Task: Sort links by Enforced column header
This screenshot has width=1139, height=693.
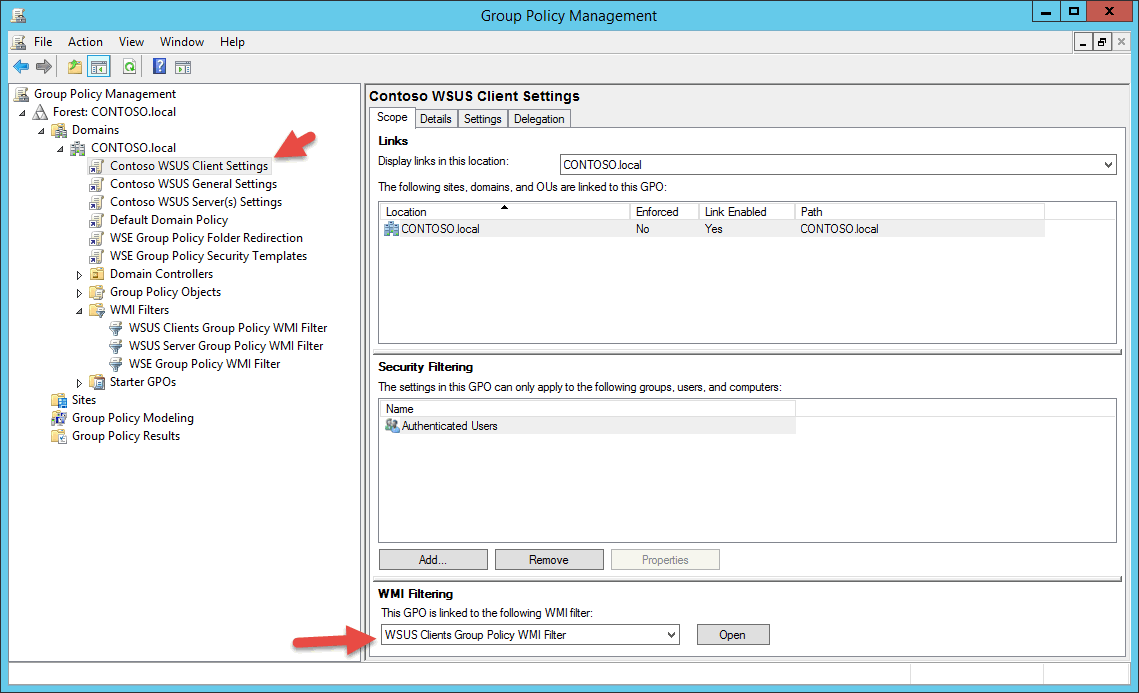Action: (x=664, y=211)
